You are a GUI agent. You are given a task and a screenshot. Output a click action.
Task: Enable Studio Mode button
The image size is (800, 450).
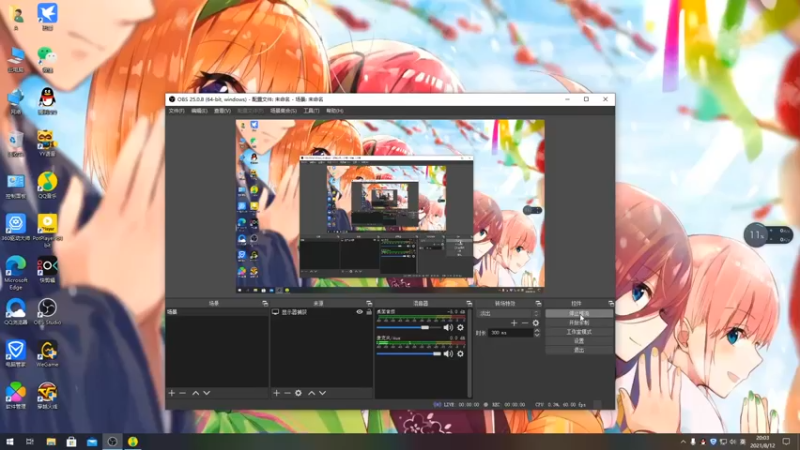tap(579, 332)
